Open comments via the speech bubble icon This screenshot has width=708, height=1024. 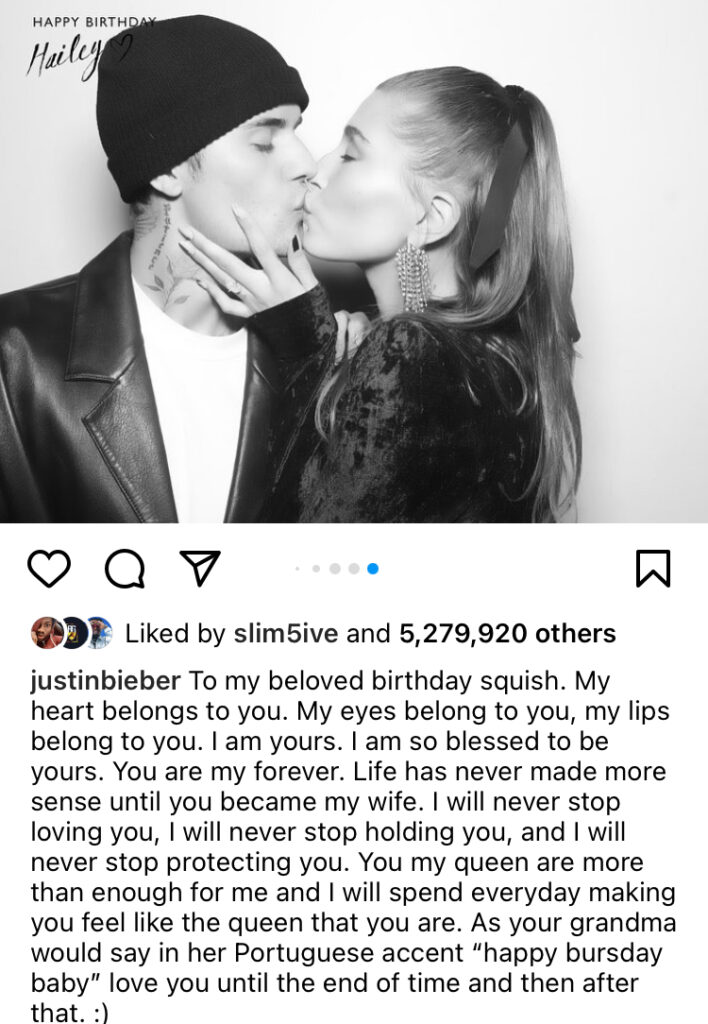point(125,568)
